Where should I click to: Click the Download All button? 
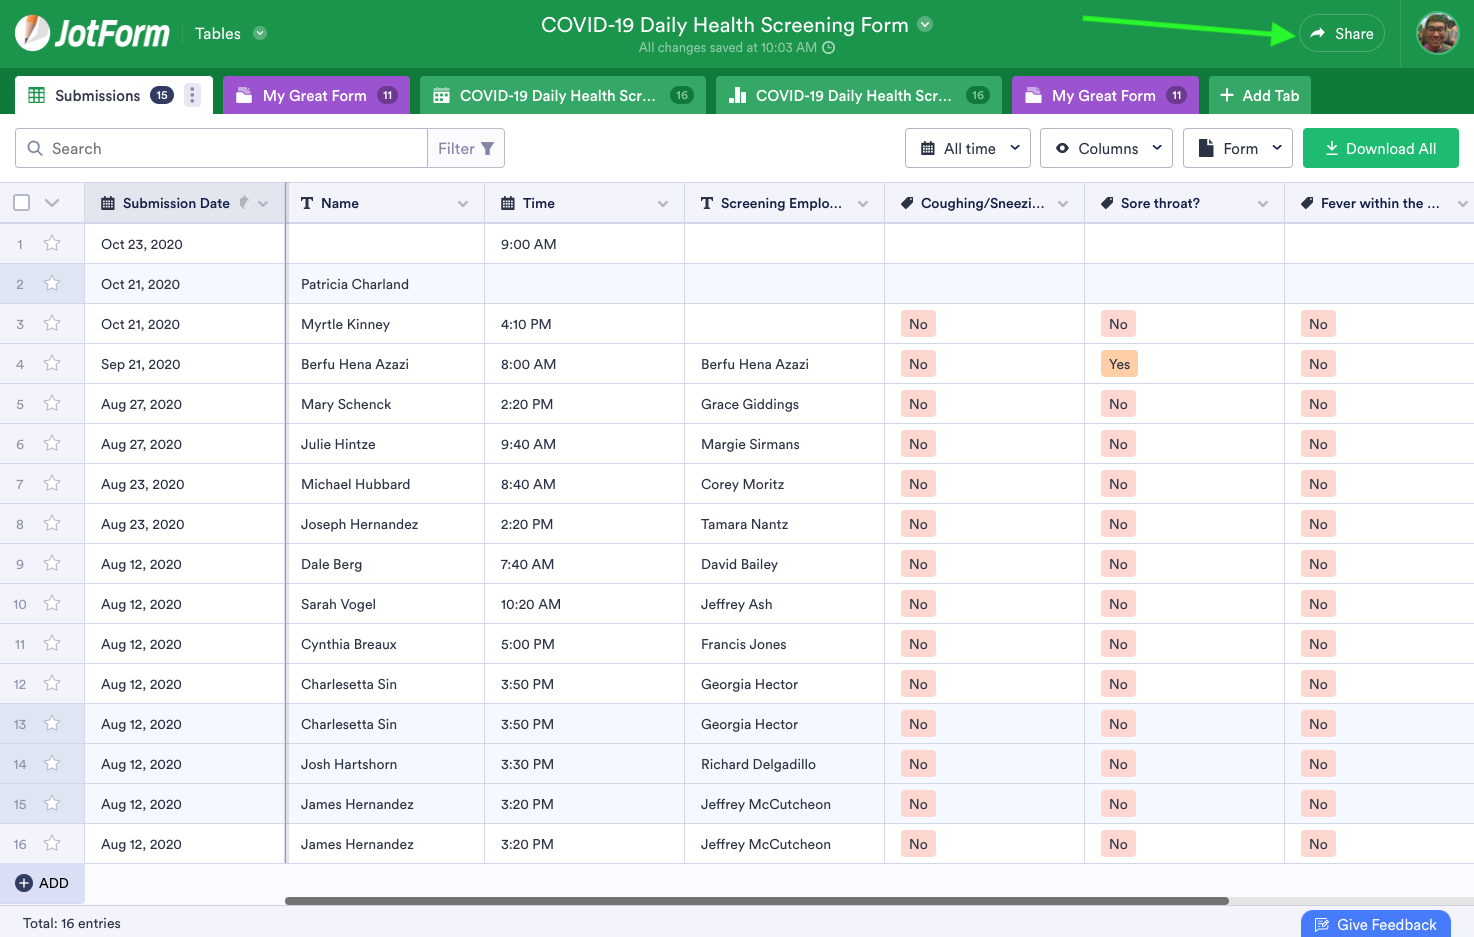tap(1380, 149)
